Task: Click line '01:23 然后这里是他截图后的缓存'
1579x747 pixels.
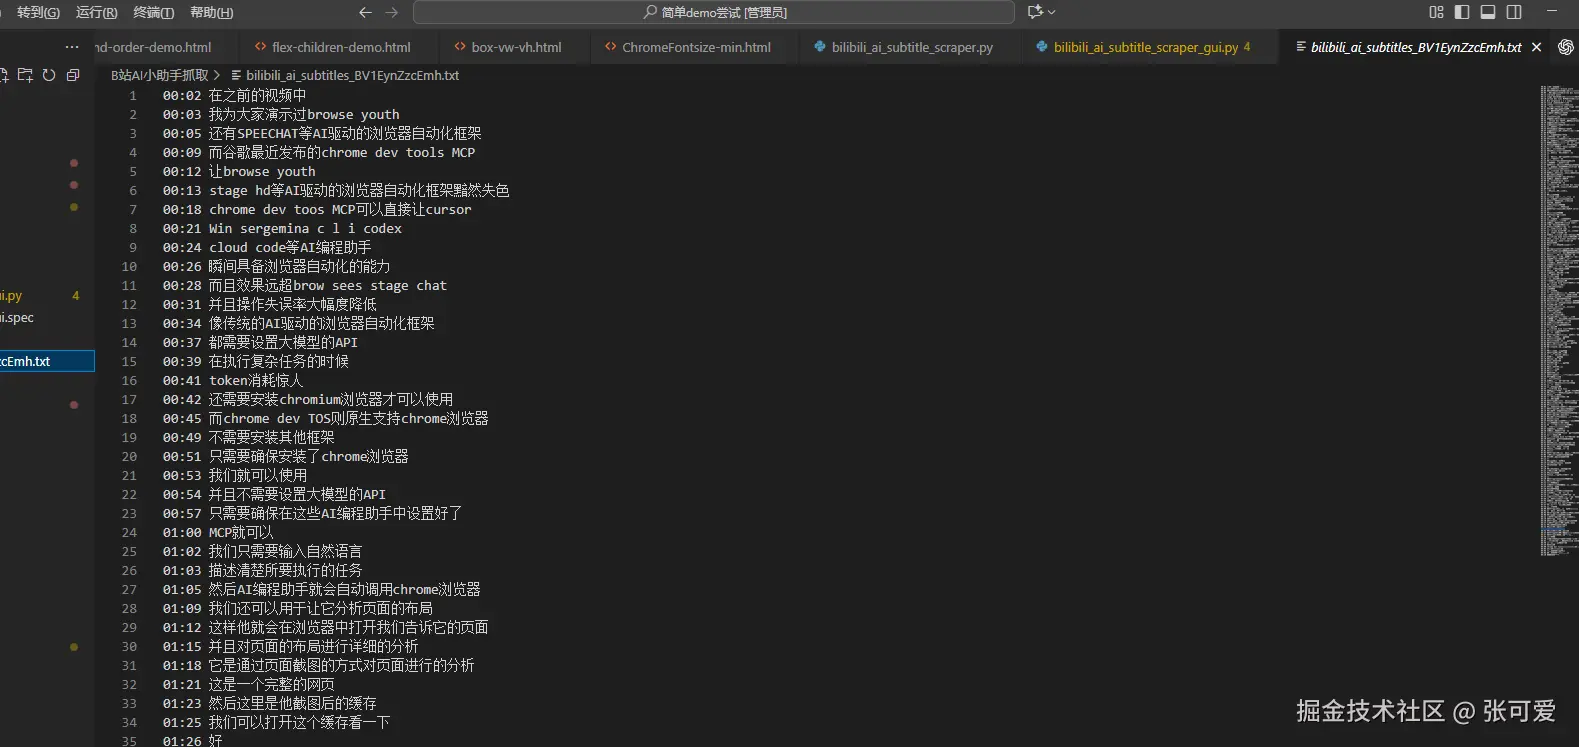Action: [x=270, y=703]
